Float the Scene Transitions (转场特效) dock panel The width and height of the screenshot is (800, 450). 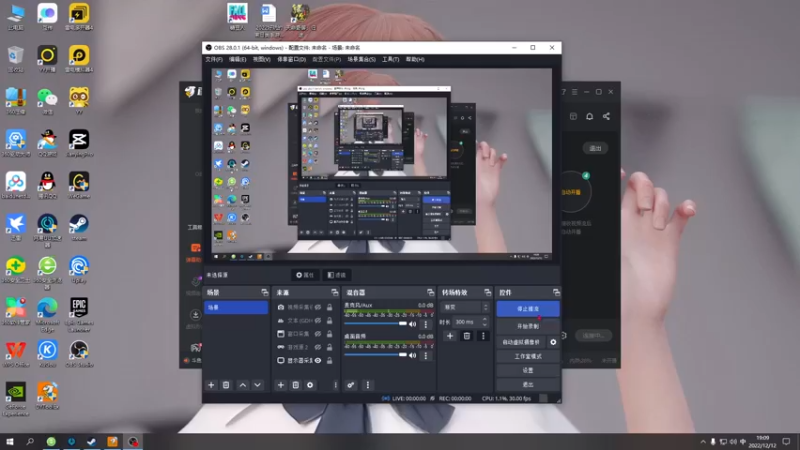pos(487,292)
